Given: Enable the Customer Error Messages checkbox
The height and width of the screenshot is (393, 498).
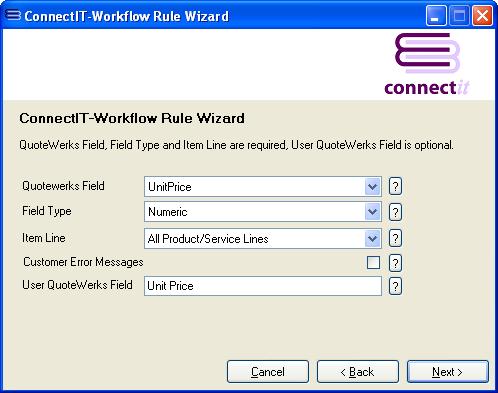Looking at the screenshot, I should pos(373,262).
